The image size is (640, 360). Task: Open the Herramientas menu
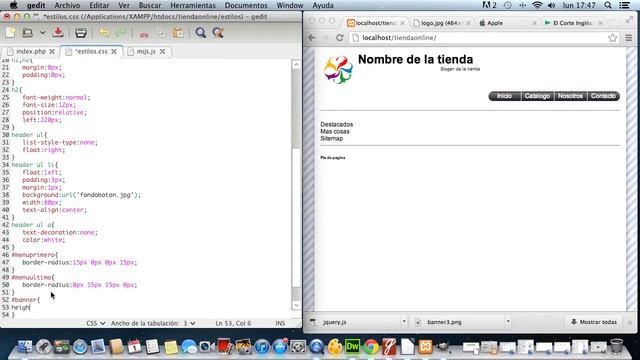(193, 5)
